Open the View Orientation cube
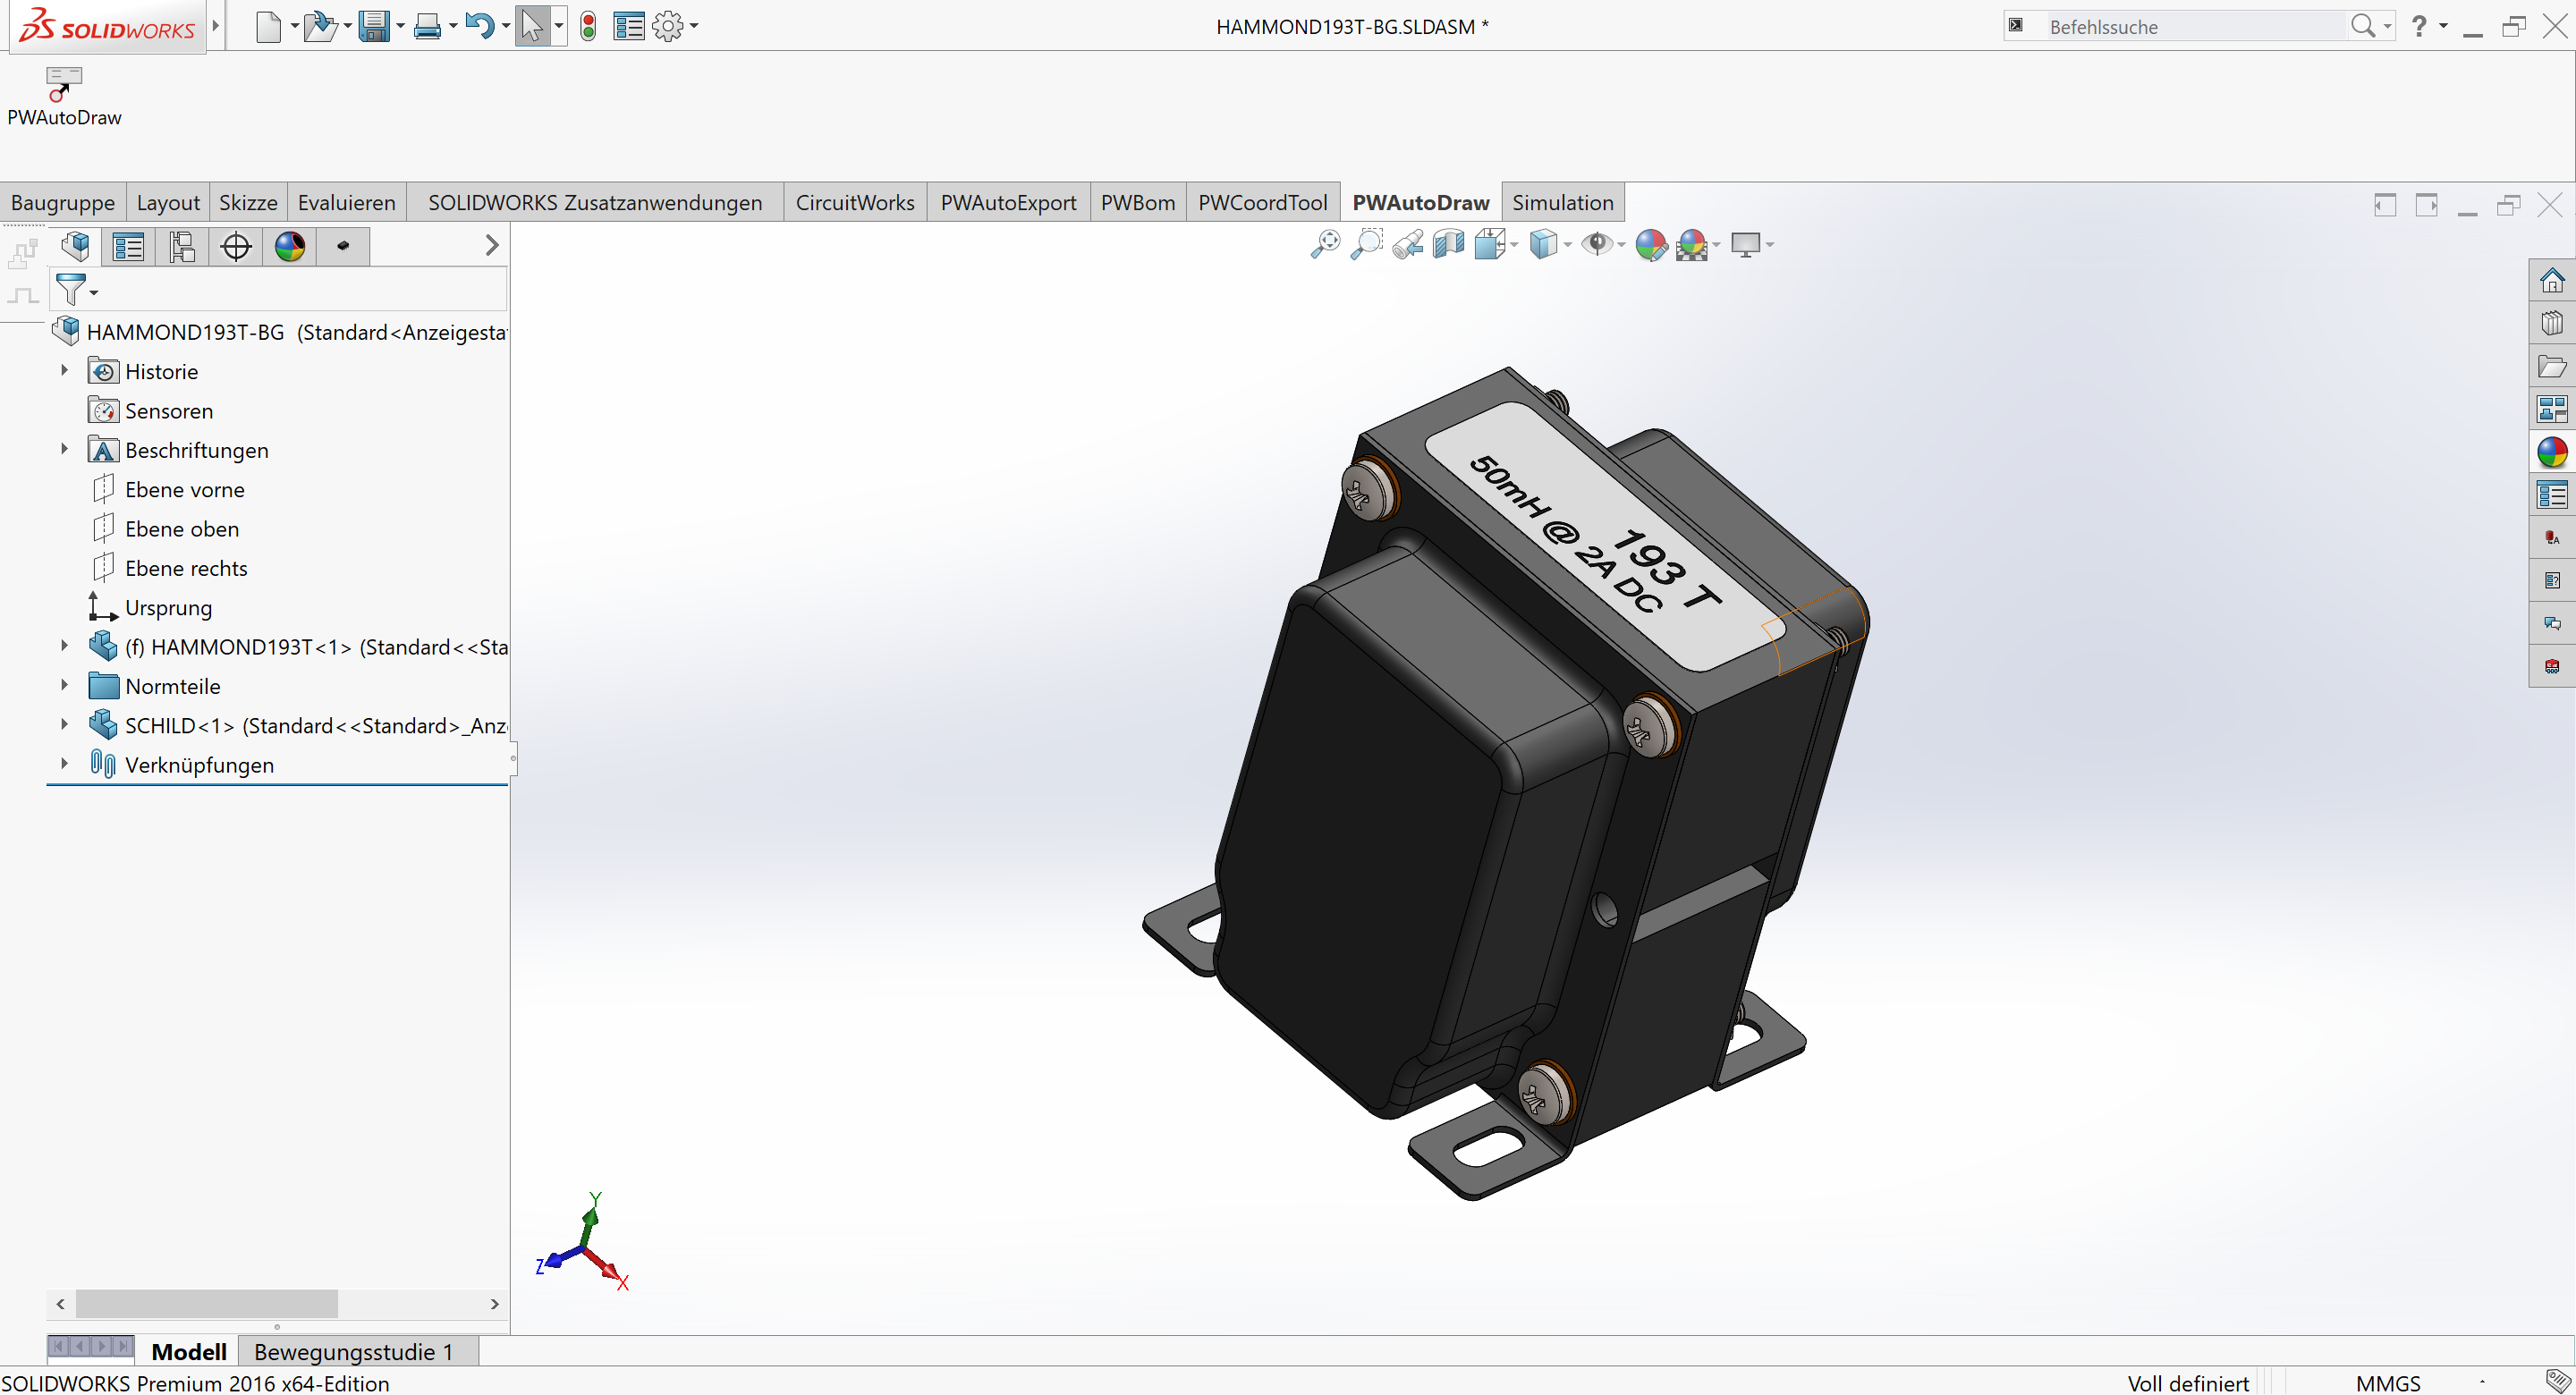 click(x=1490, y=245)
